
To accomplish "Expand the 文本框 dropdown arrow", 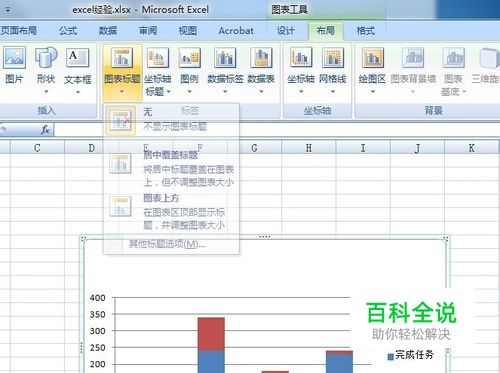I will pos(78,92).
